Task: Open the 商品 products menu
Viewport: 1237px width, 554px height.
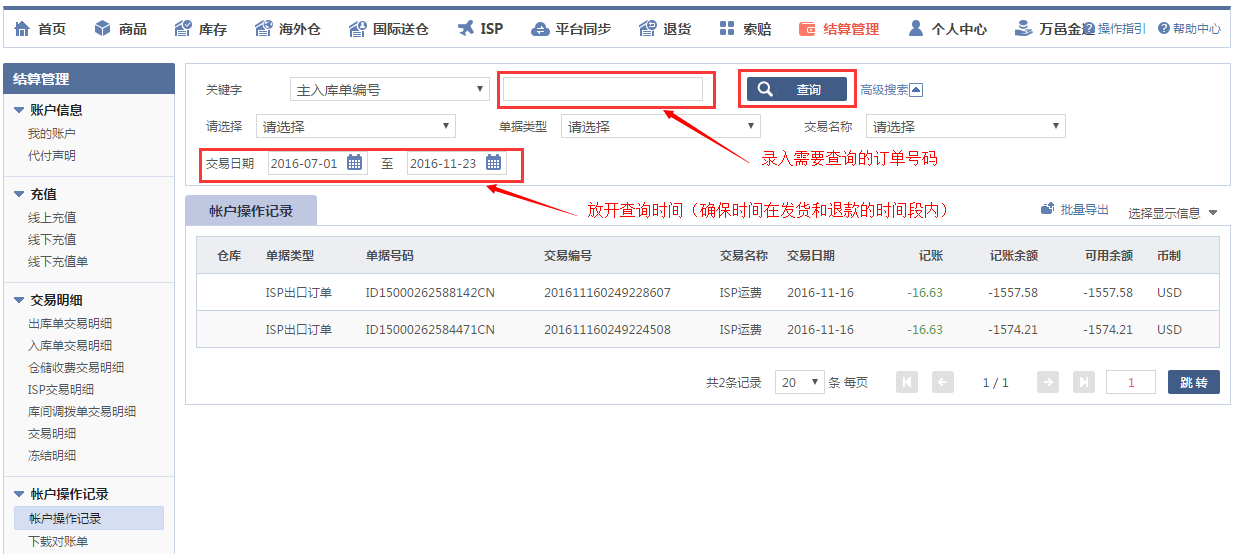Action: 121,29
